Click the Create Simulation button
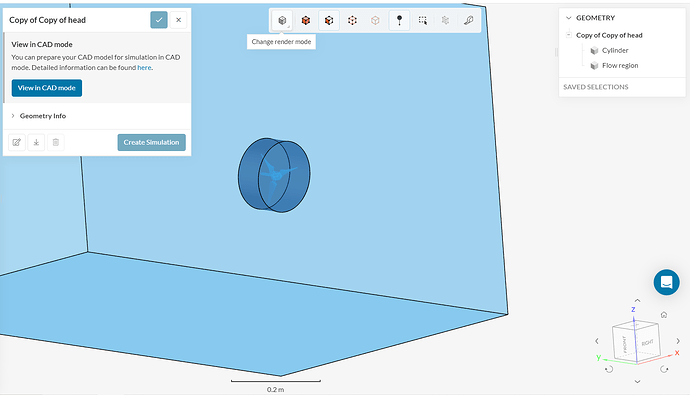Screen dimensions: 690x395 pyautogui.click(x=151, y=143)
